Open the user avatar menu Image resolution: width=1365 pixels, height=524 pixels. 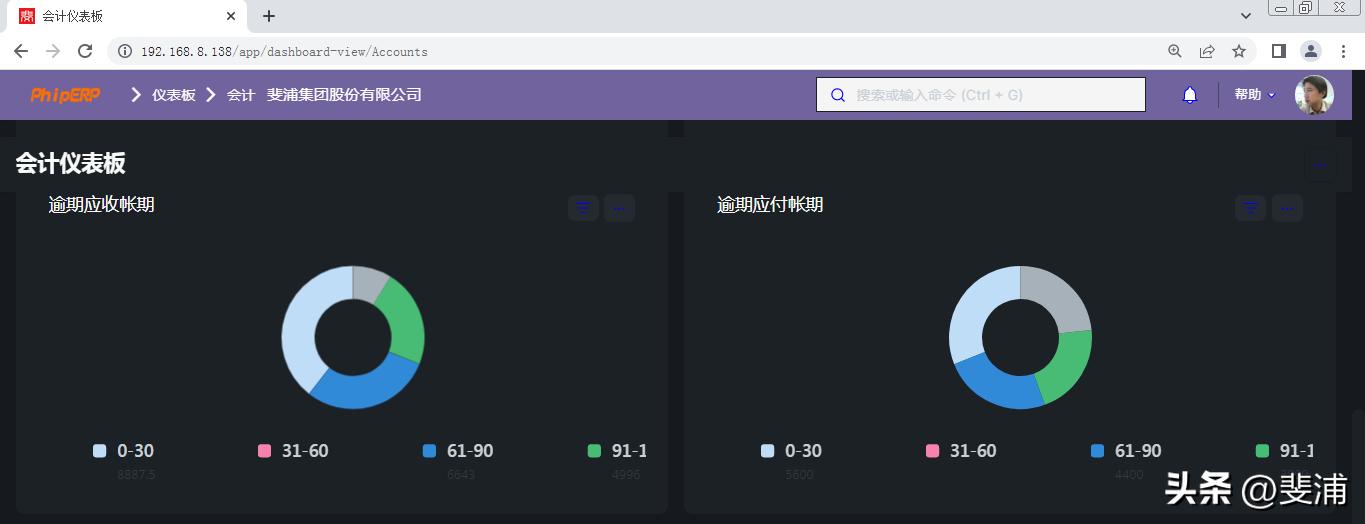(x=1314, y=95)
